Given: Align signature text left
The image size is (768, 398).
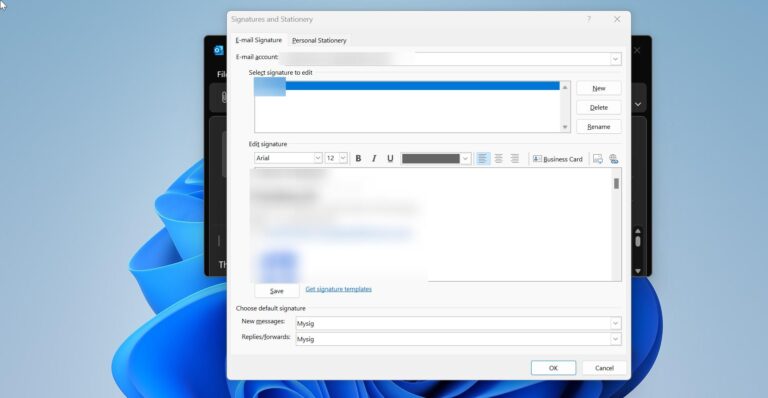Looking at the screenshot, I should [x=482, y=159].
